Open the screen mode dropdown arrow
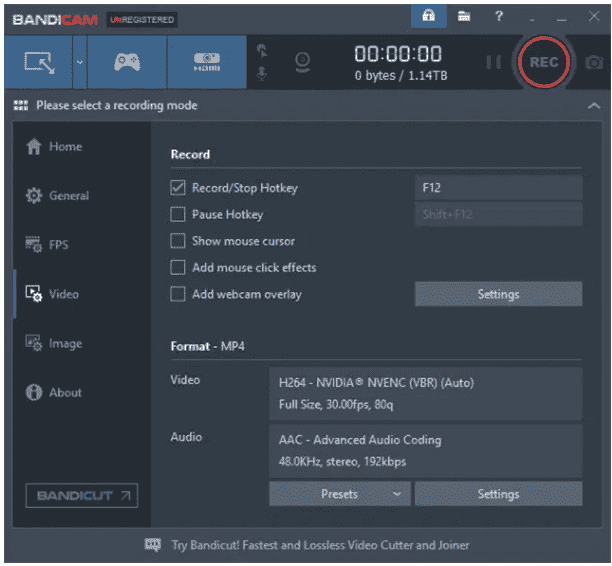The width and height of the screenshot is (612, 566). 80,62
